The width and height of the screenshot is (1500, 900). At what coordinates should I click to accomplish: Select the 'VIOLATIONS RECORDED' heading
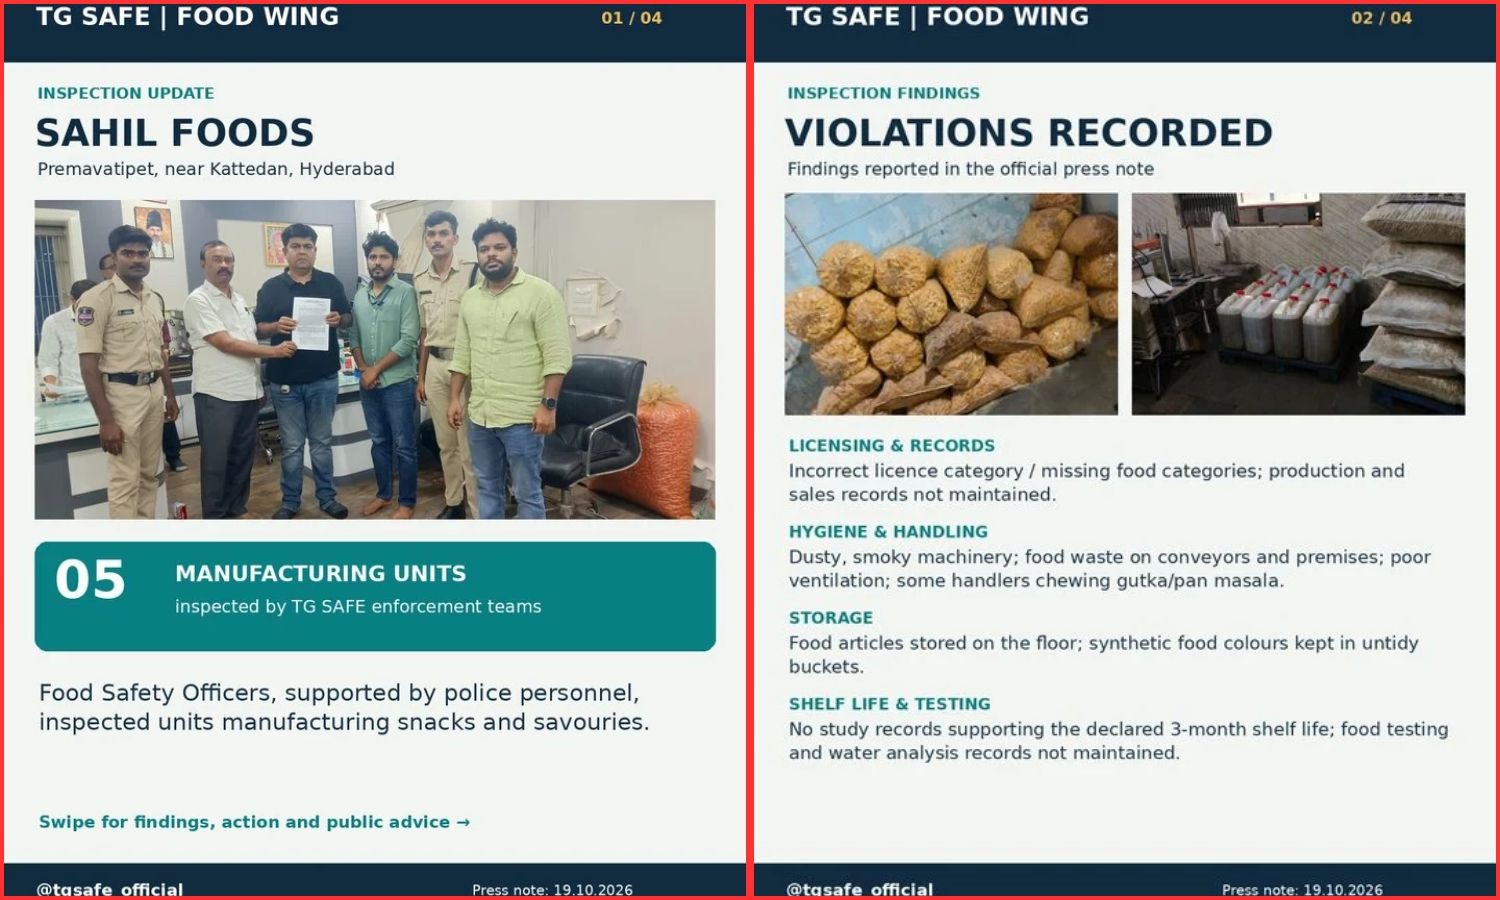click(1029, 133)
